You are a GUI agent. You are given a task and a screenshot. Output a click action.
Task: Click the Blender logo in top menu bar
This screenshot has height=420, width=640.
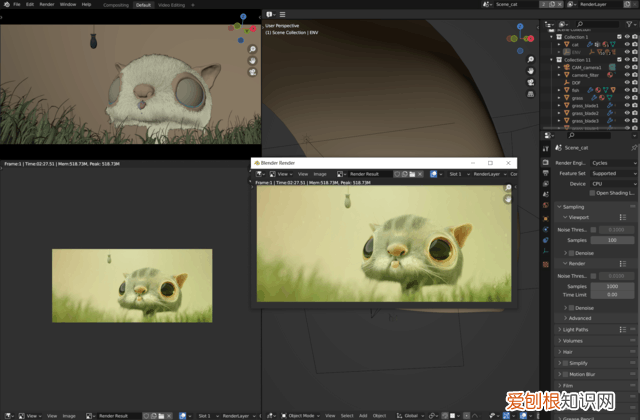click(x=5, y=5)
